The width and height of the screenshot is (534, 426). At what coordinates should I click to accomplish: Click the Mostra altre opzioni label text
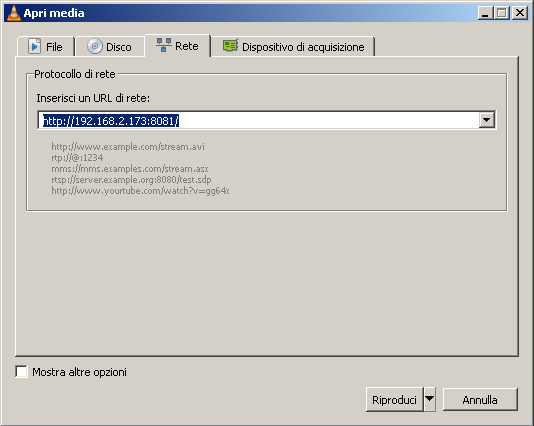pyautogui.click(x=79, y=372)
